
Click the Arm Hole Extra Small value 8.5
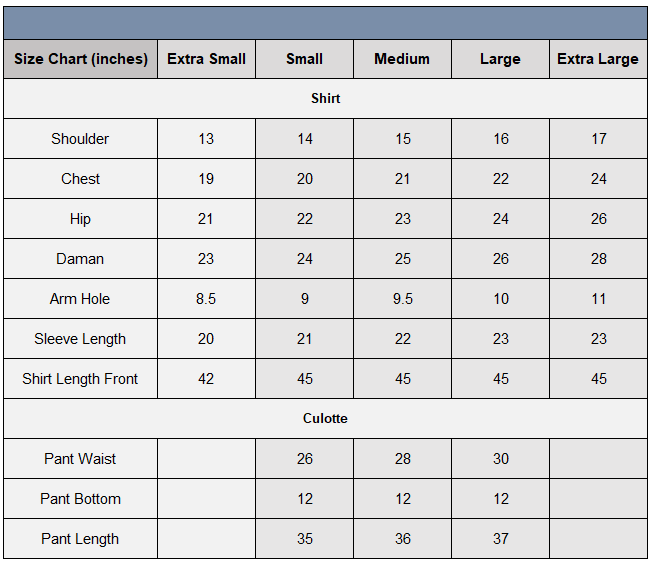[x=206, y=299]
